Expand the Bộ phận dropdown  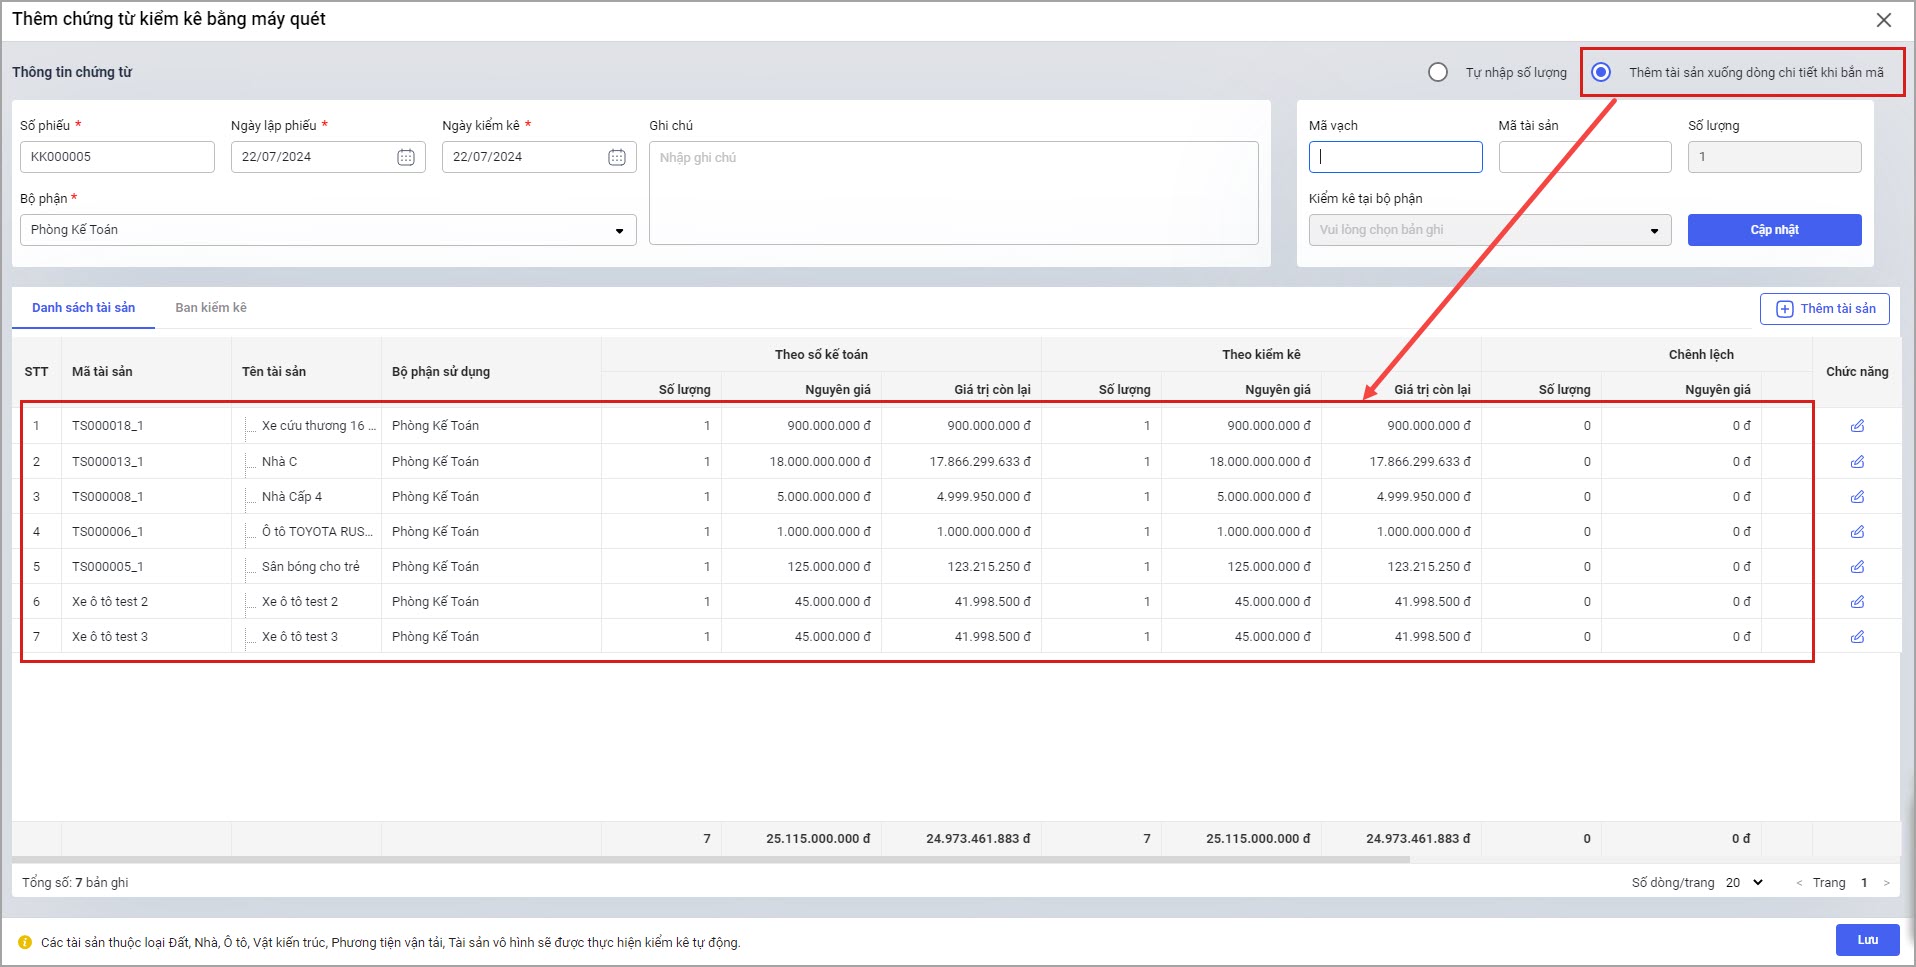pos(619,230)
